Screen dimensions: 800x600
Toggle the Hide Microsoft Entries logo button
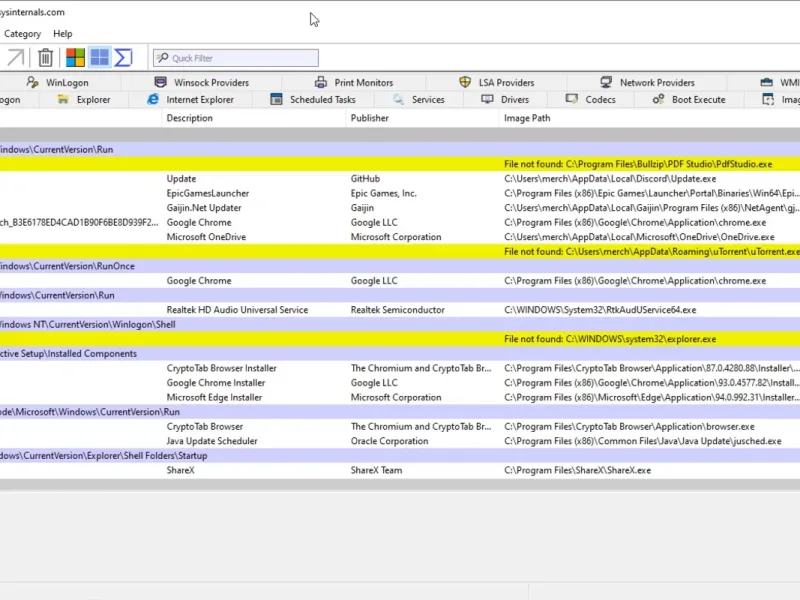click(75, 58)
